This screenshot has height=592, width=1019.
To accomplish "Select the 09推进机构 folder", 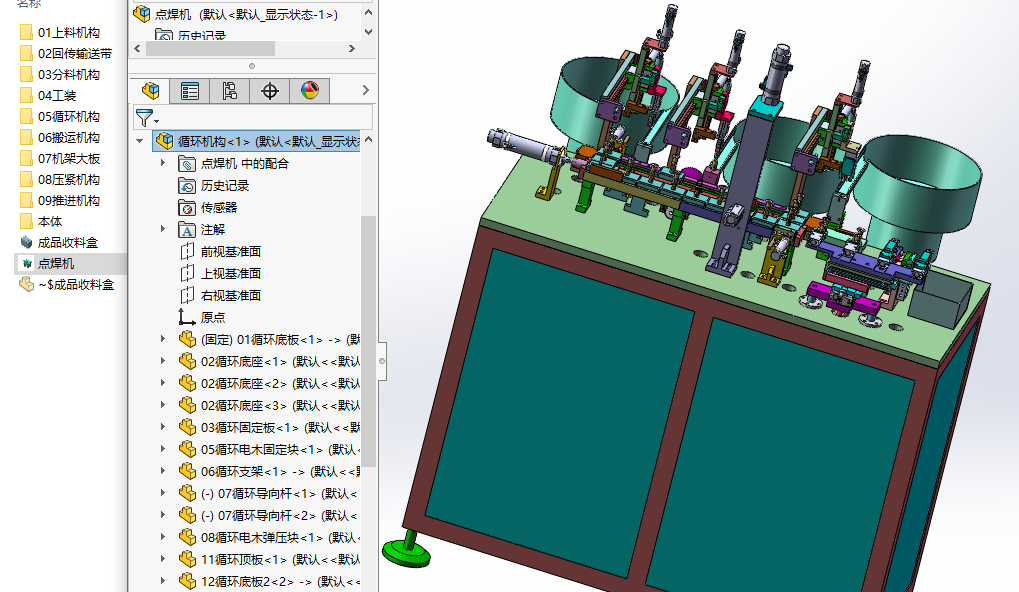I will click(60, 200).
